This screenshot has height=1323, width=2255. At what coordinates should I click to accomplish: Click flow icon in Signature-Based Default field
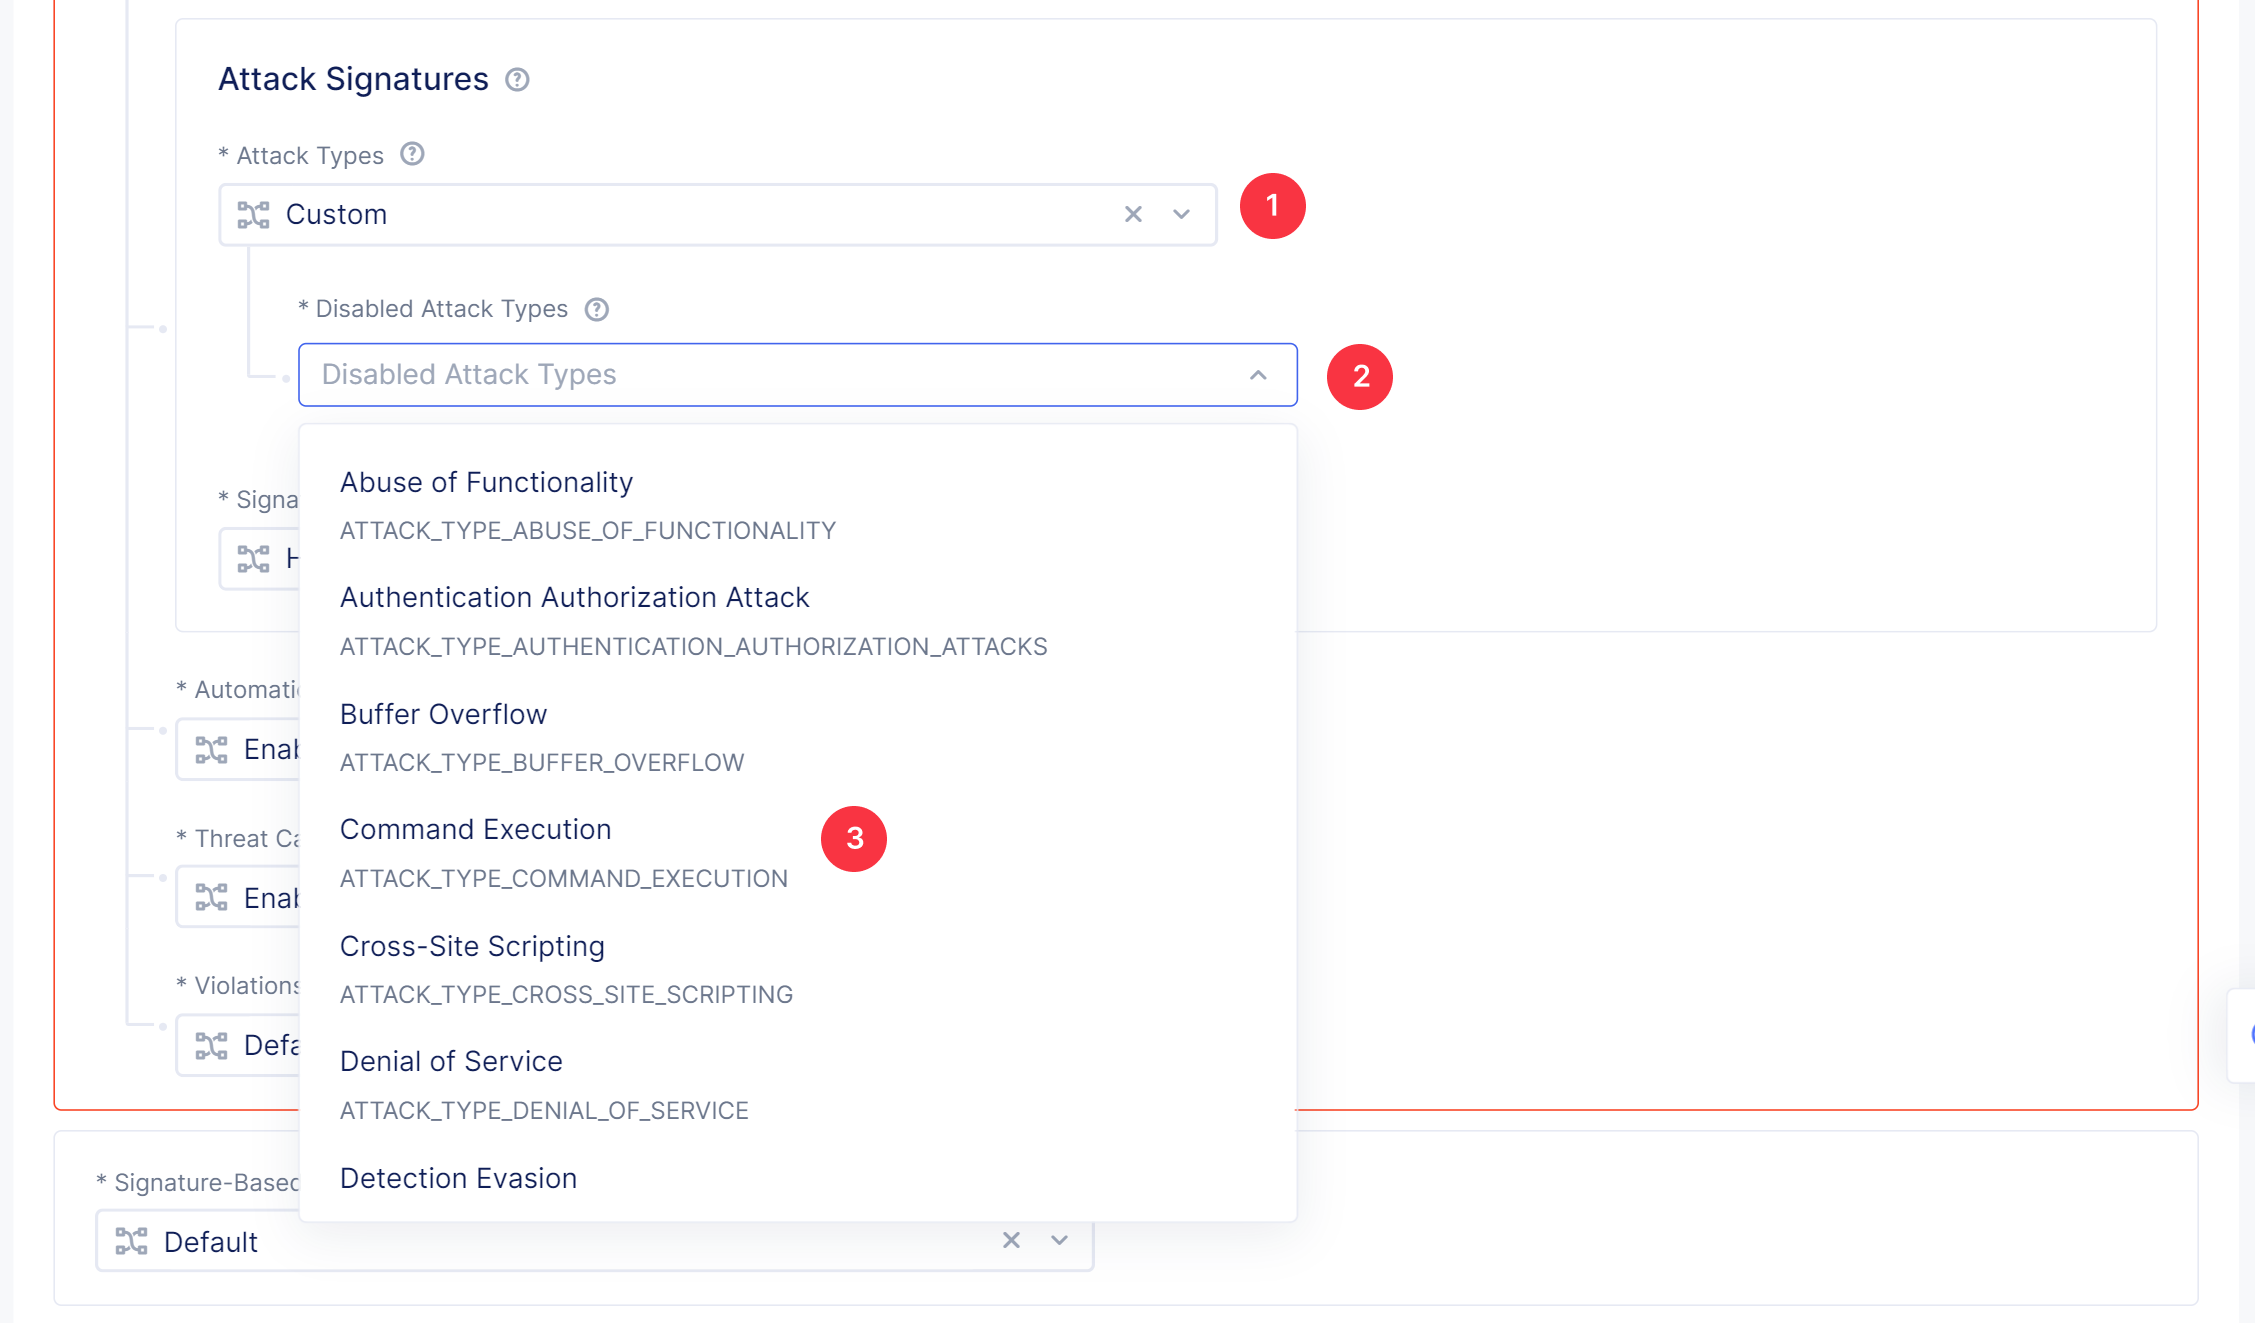(131, 1241)
